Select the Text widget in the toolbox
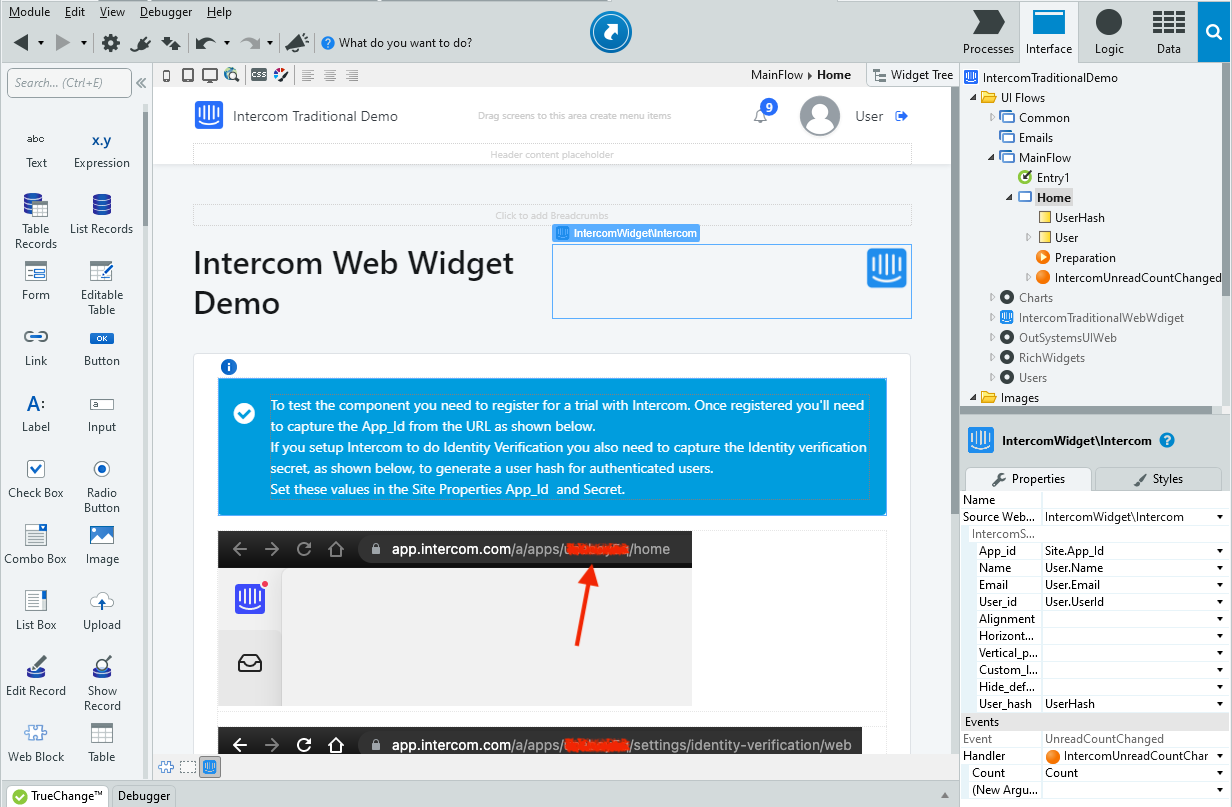This screenshot has width=1232, height=807. coord(36,150)
